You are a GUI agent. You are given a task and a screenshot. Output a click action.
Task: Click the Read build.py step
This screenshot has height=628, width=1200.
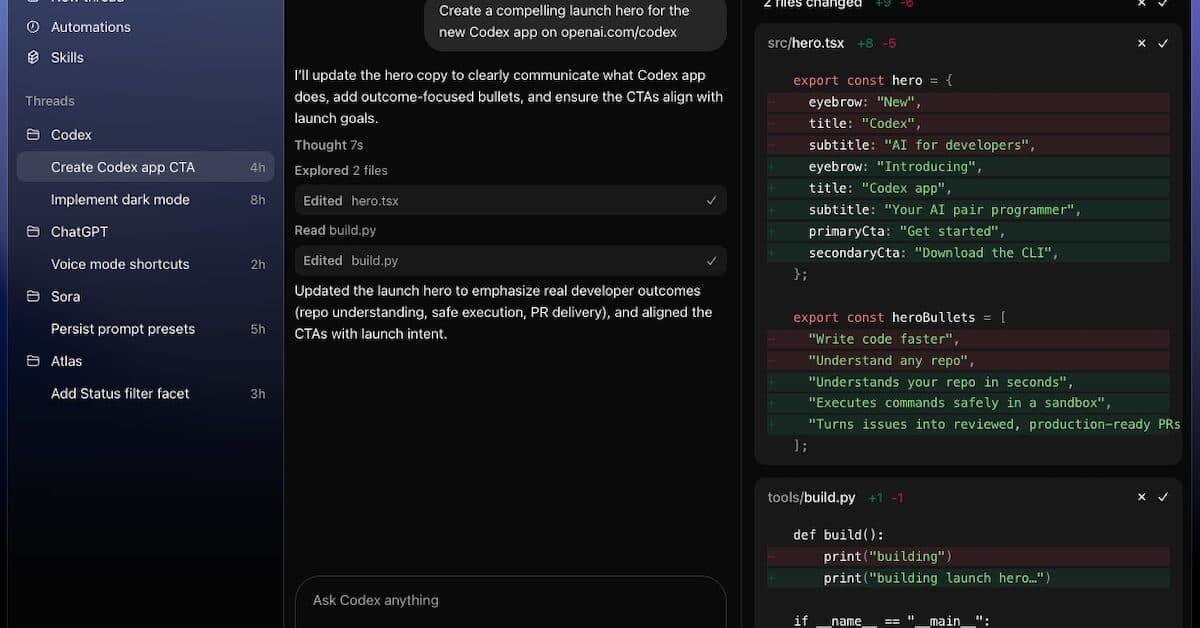click(335, 230)
